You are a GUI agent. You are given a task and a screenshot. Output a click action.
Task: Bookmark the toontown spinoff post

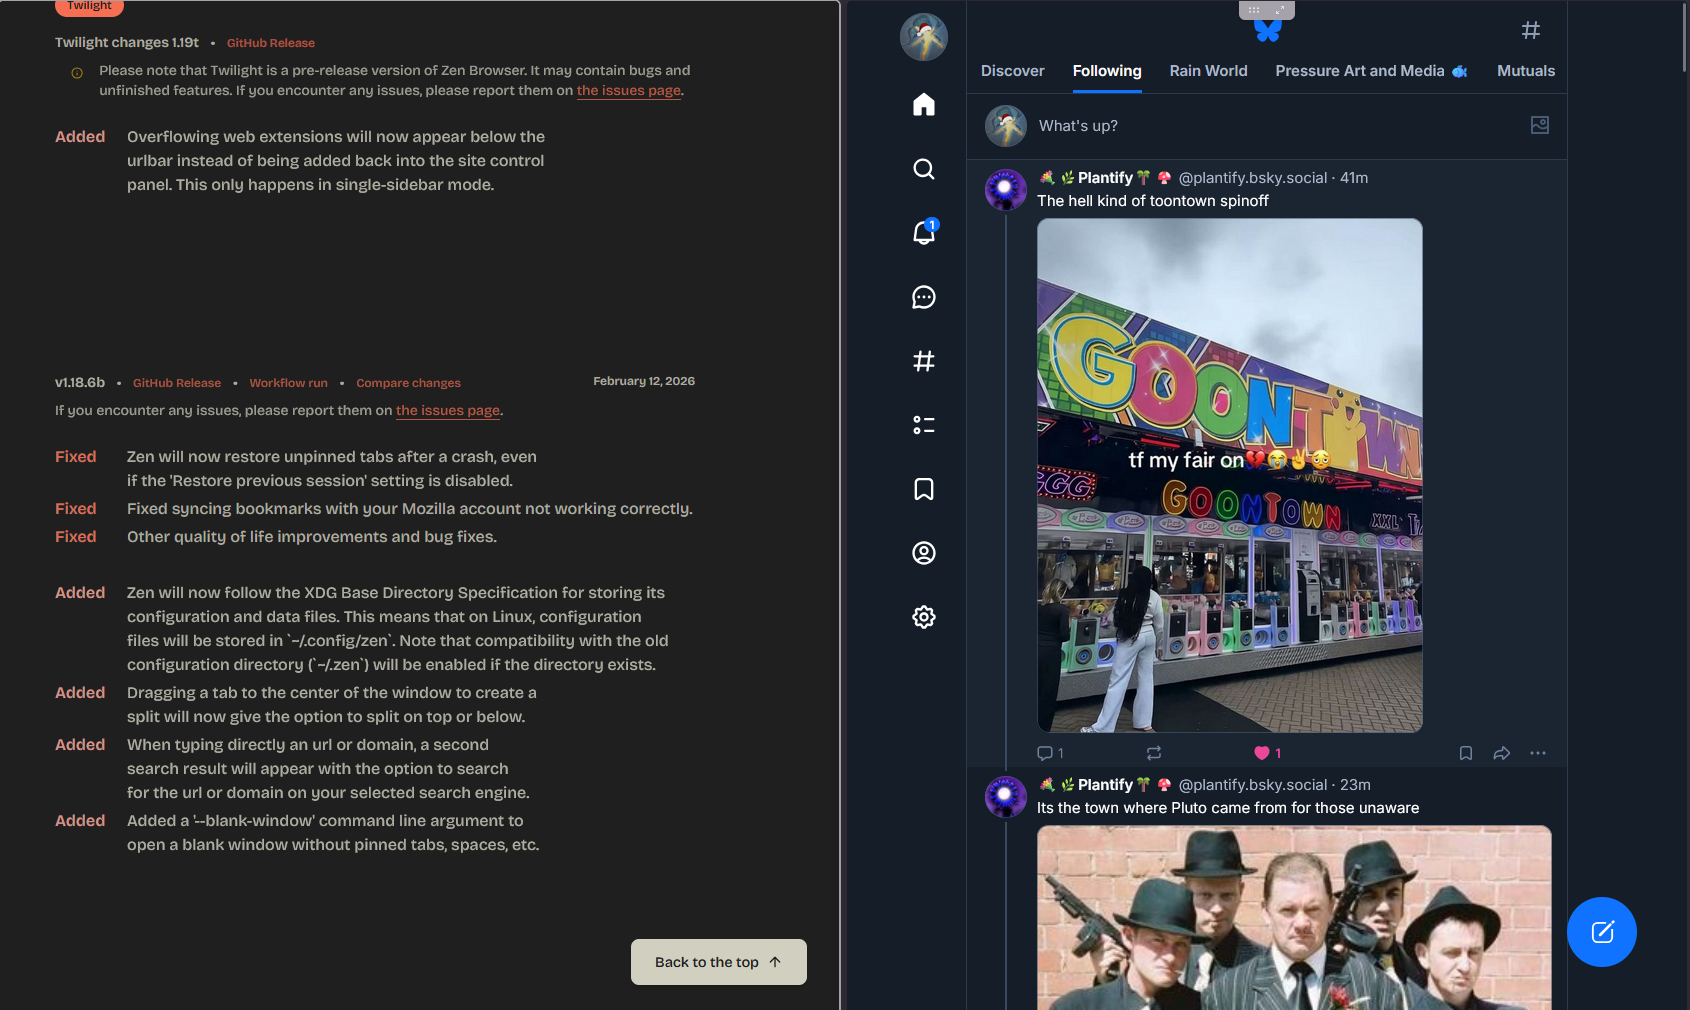pyautogui.click(x=1465, y=753)
